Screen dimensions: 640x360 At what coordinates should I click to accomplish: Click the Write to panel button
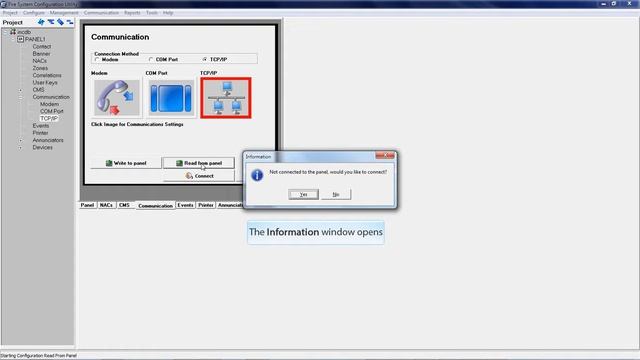click(126, 163)
